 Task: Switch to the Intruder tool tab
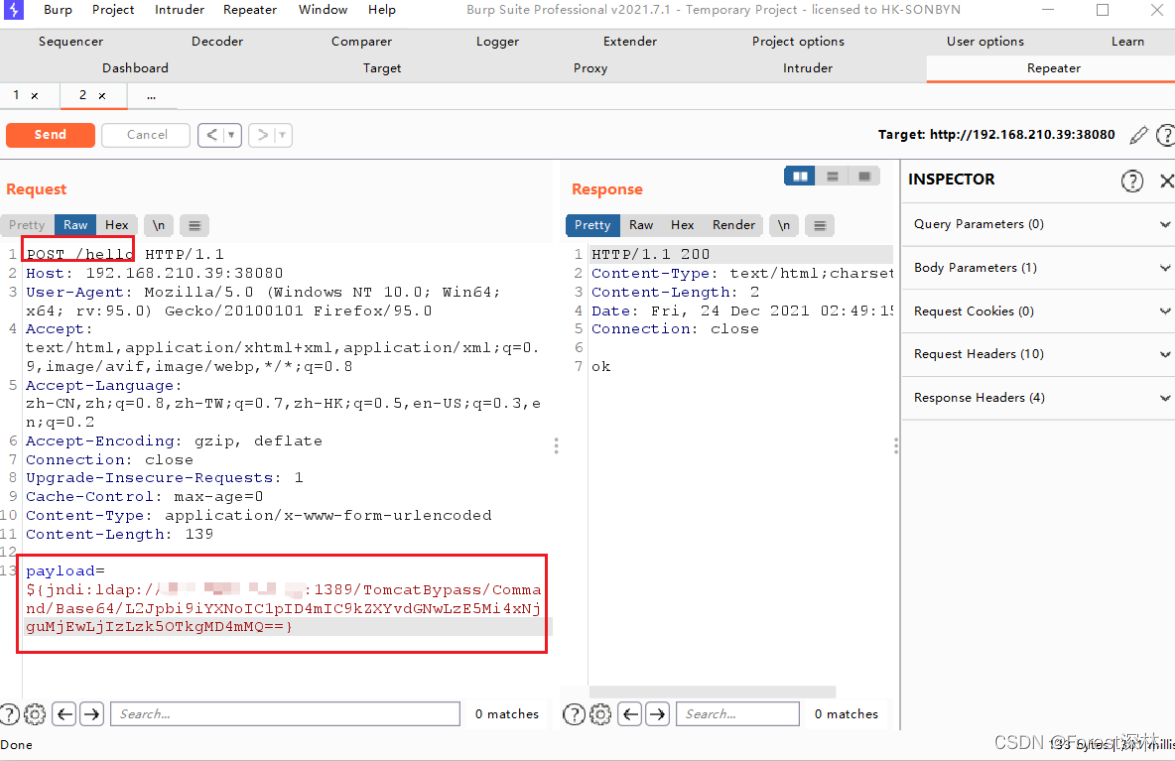(808, 68)
